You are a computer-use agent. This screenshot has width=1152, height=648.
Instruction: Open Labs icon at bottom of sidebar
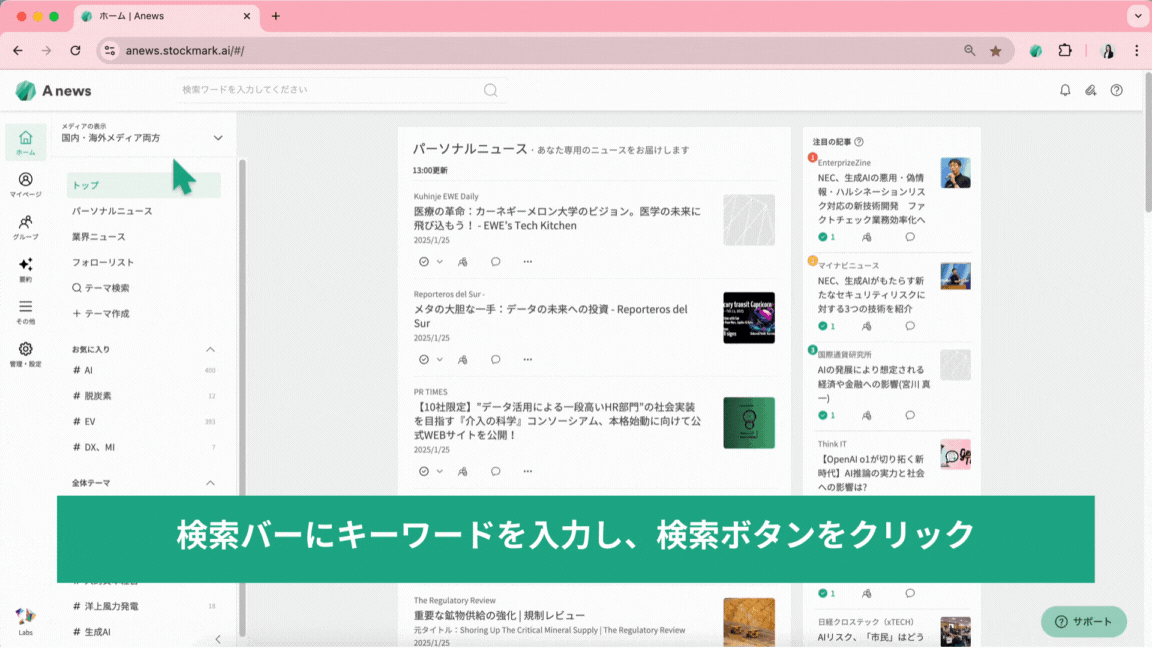25,620
